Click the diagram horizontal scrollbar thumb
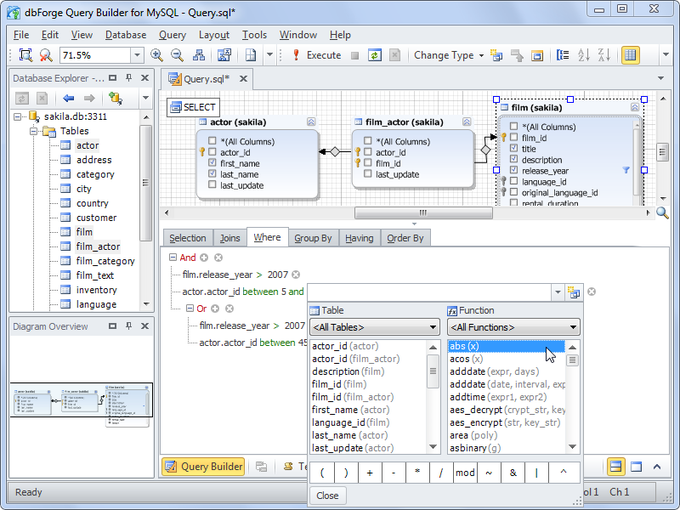Image resolution: width=680 pixels, height=510 pixels. (423, 213)
